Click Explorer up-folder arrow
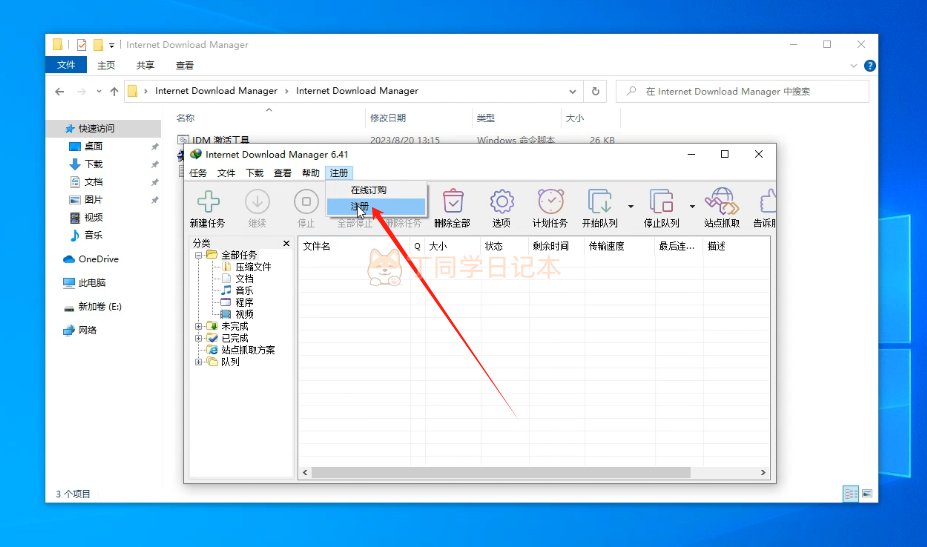 (114, 91)
